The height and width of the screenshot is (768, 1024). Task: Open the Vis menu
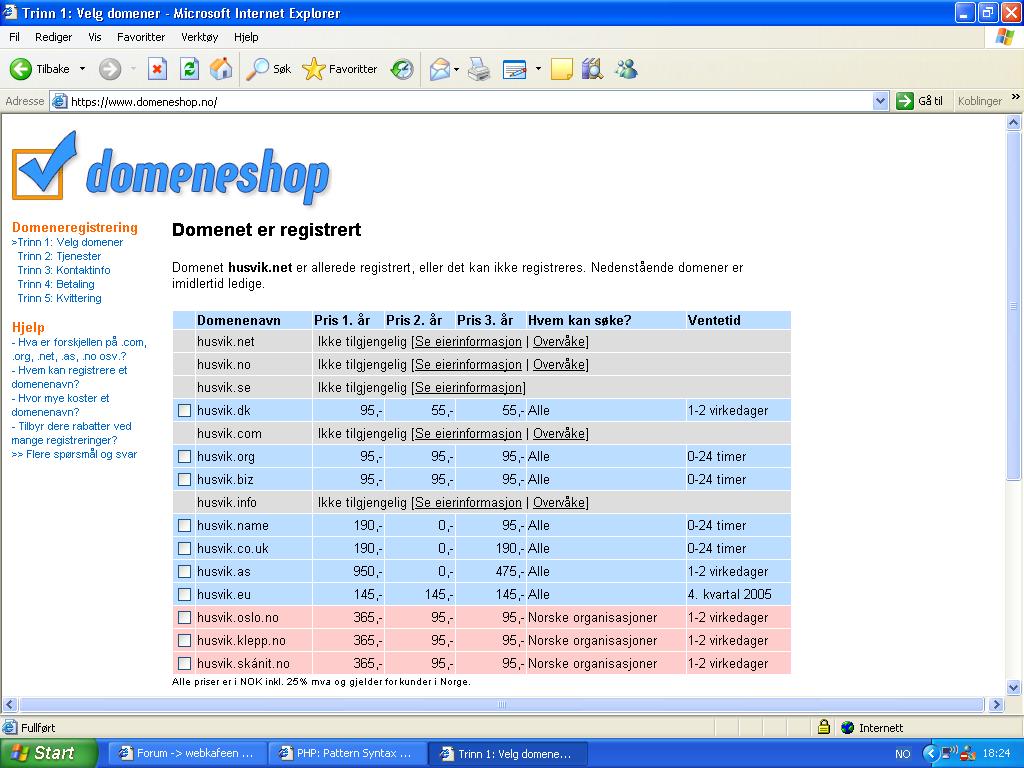[x=95, y=37]
